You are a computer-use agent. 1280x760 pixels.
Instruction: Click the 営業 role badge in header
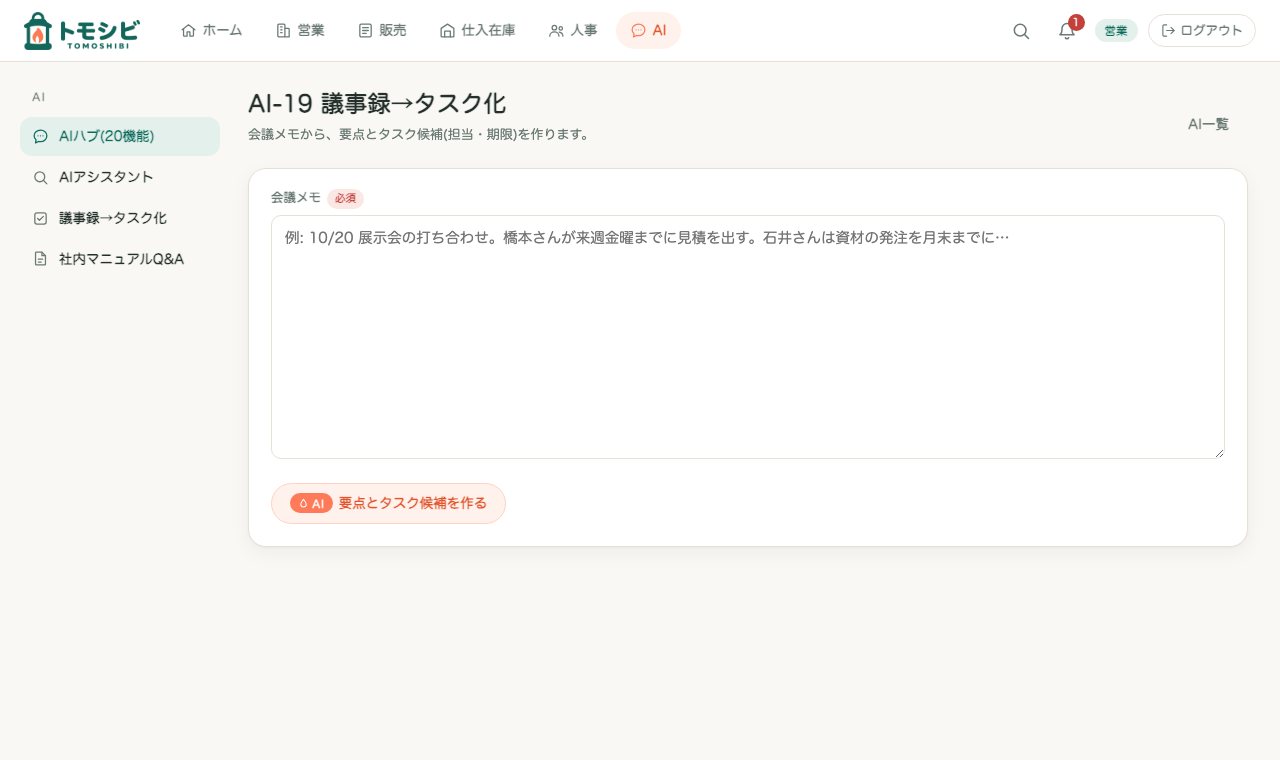1116,31
